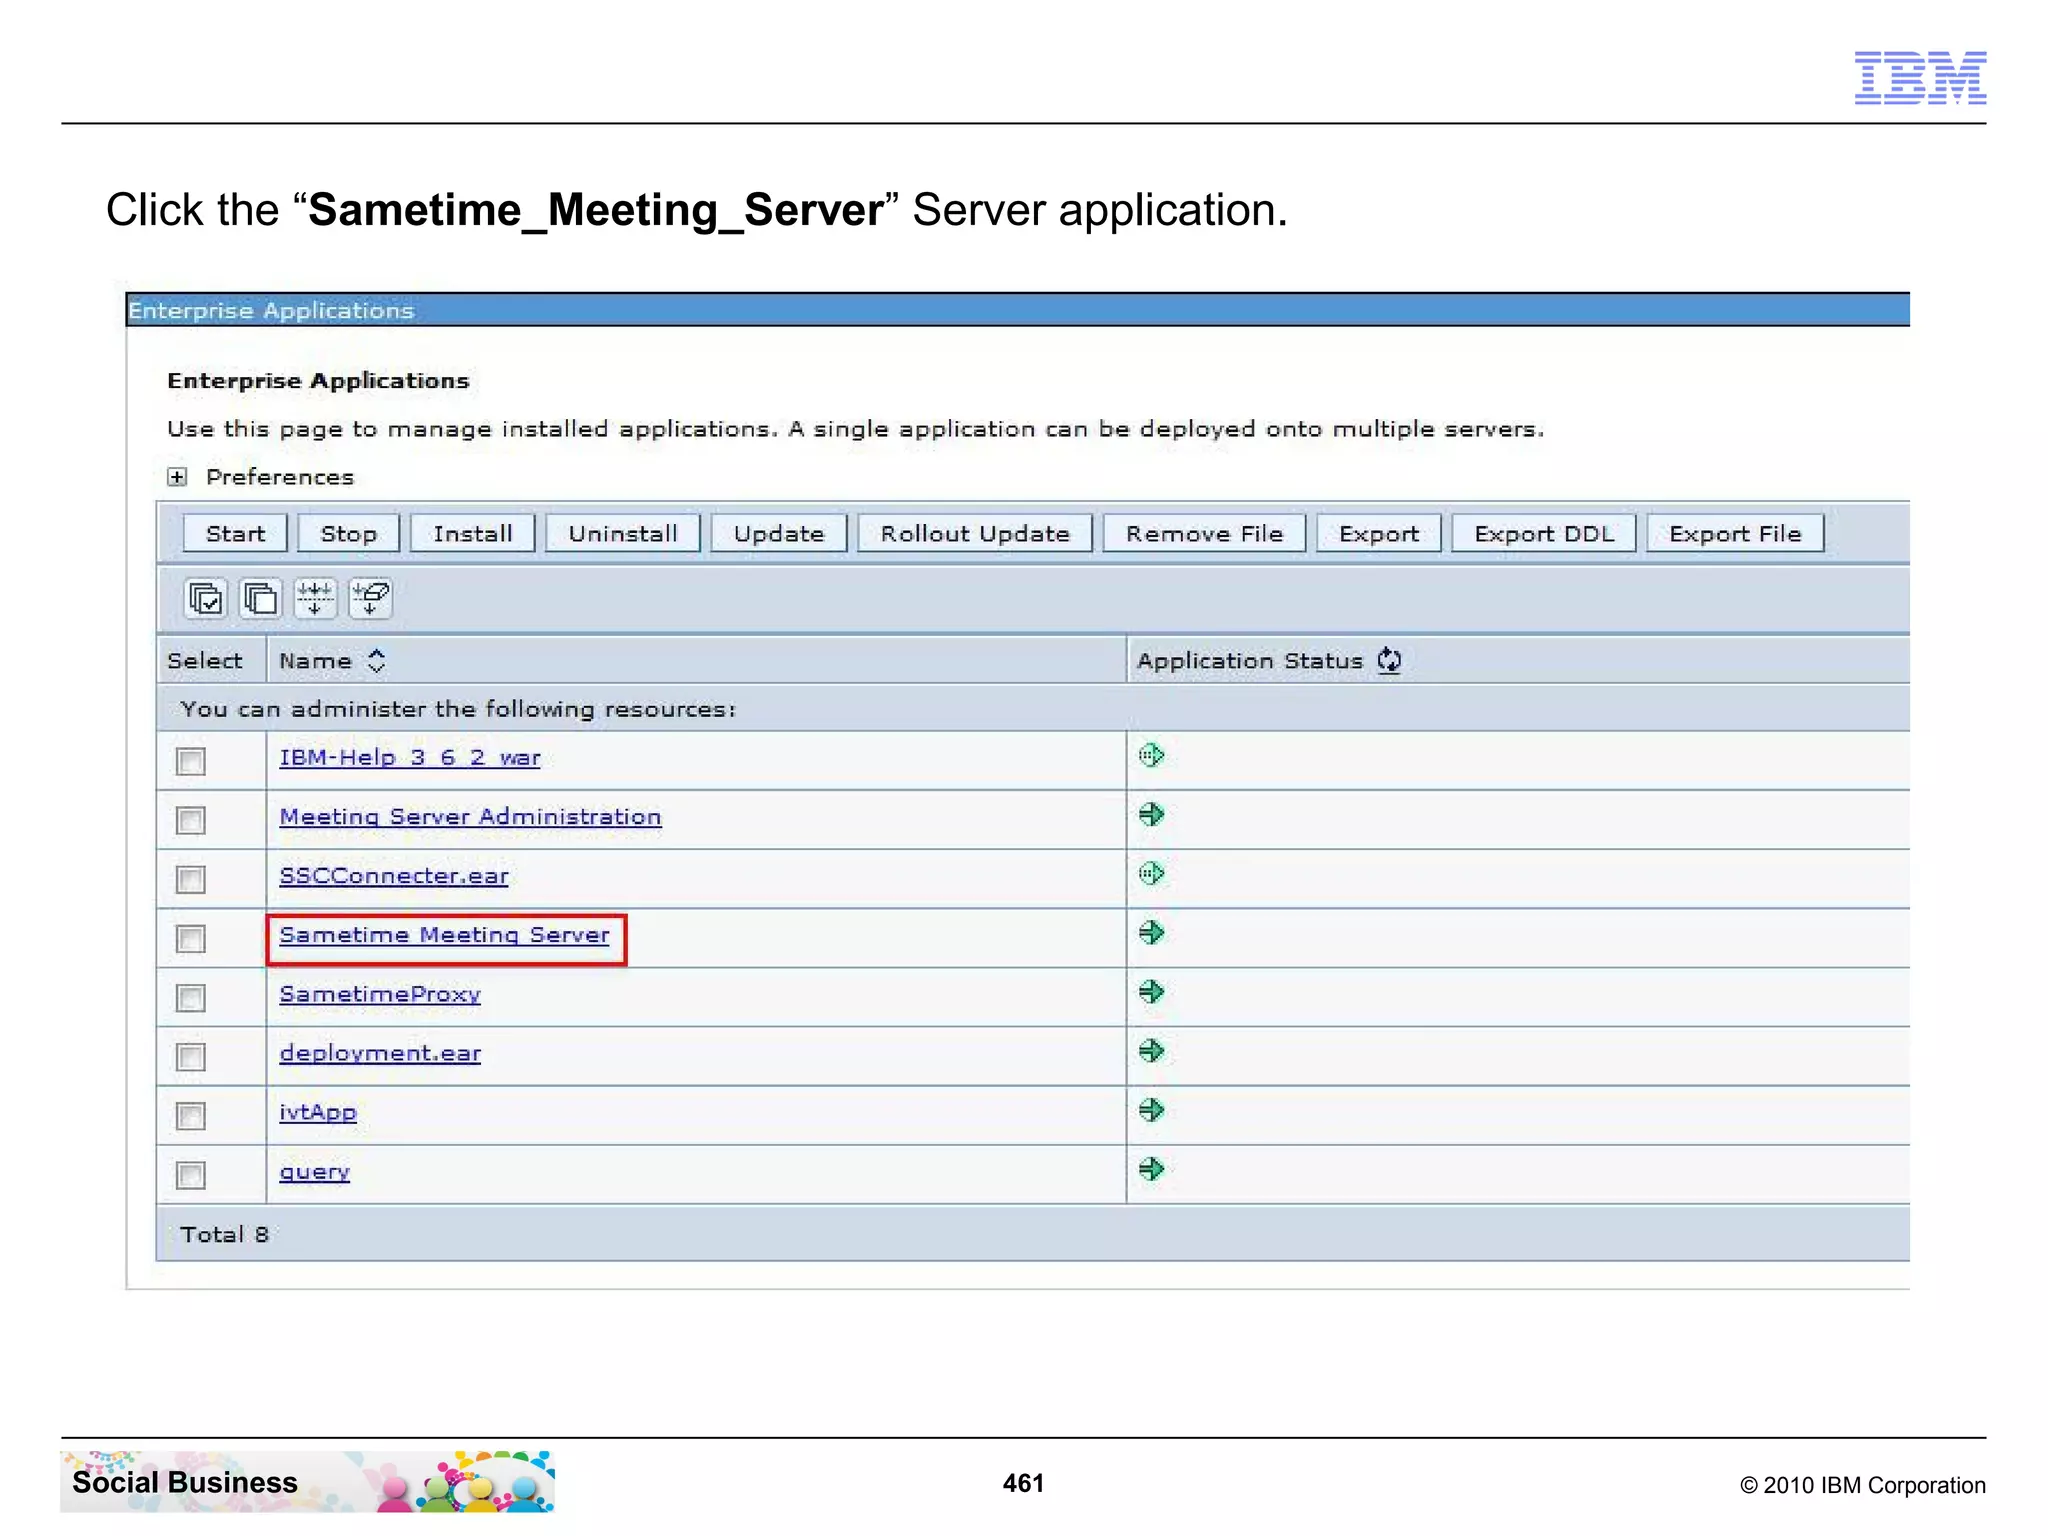Click the Enterprise Applications title bar
This screenshot has height=1536, width=2048.
pyautogui.click(x=1018, y=310)
